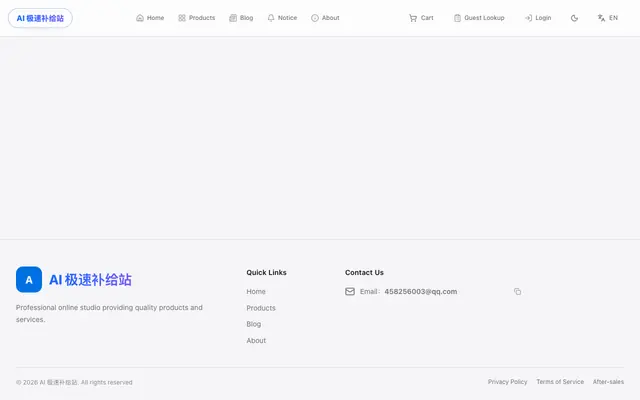640x400 pixels.
Task: Open Notice label in top navigation
Action: click(x=287, y=18)
